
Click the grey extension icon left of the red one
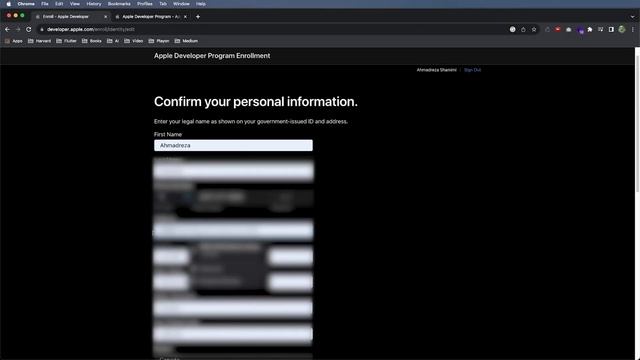click(x=547, y=29)
